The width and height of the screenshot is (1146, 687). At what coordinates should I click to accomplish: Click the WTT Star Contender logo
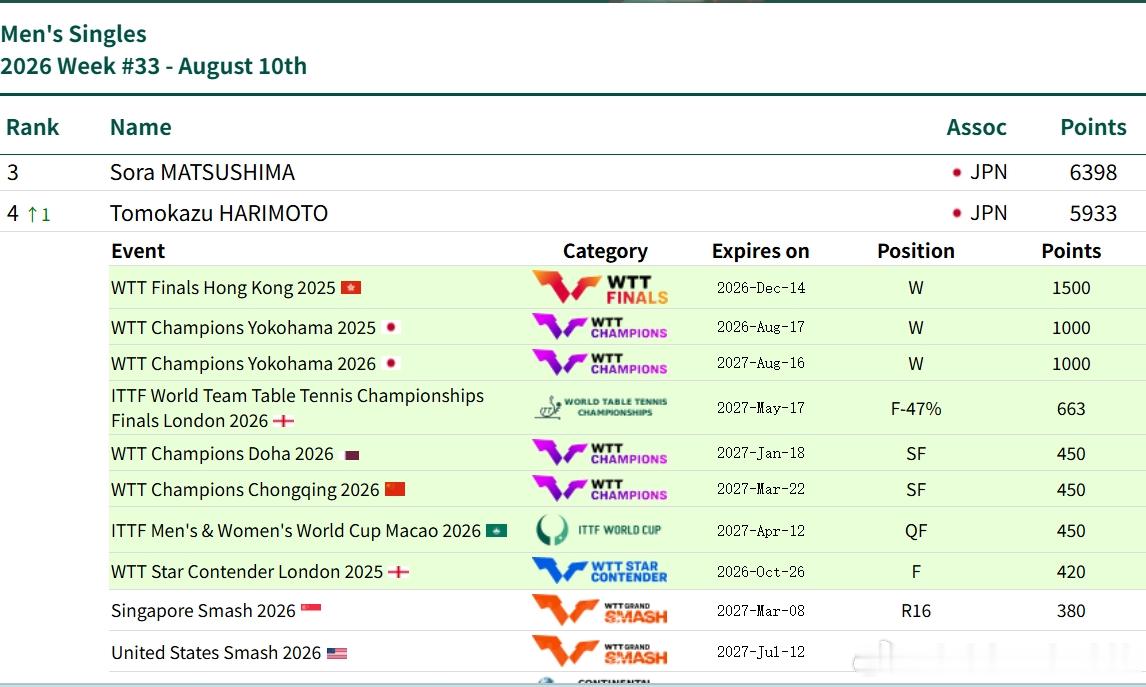tap(600, 571)
